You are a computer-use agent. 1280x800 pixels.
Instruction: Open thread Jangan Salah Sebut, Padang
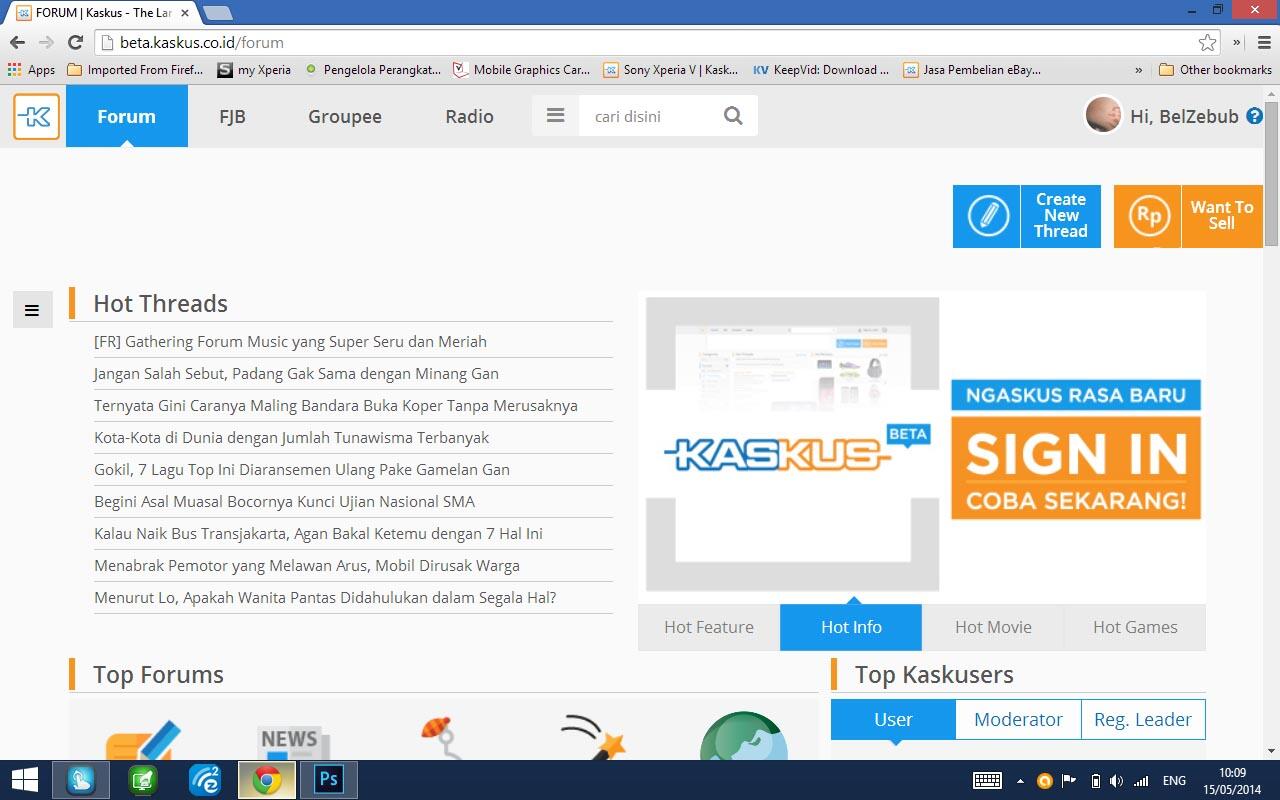pyautogui.click(x=296, y=373)
